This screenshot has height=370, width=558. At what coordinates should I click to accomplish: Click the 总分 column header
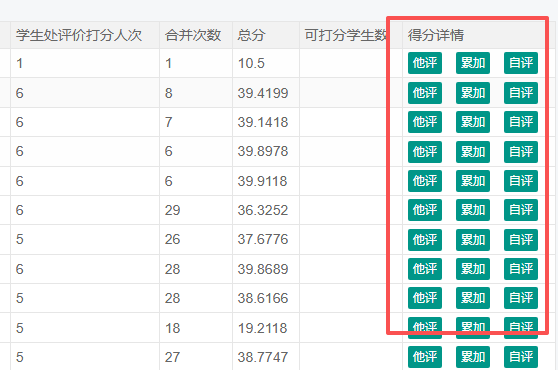tap(266, 35)
